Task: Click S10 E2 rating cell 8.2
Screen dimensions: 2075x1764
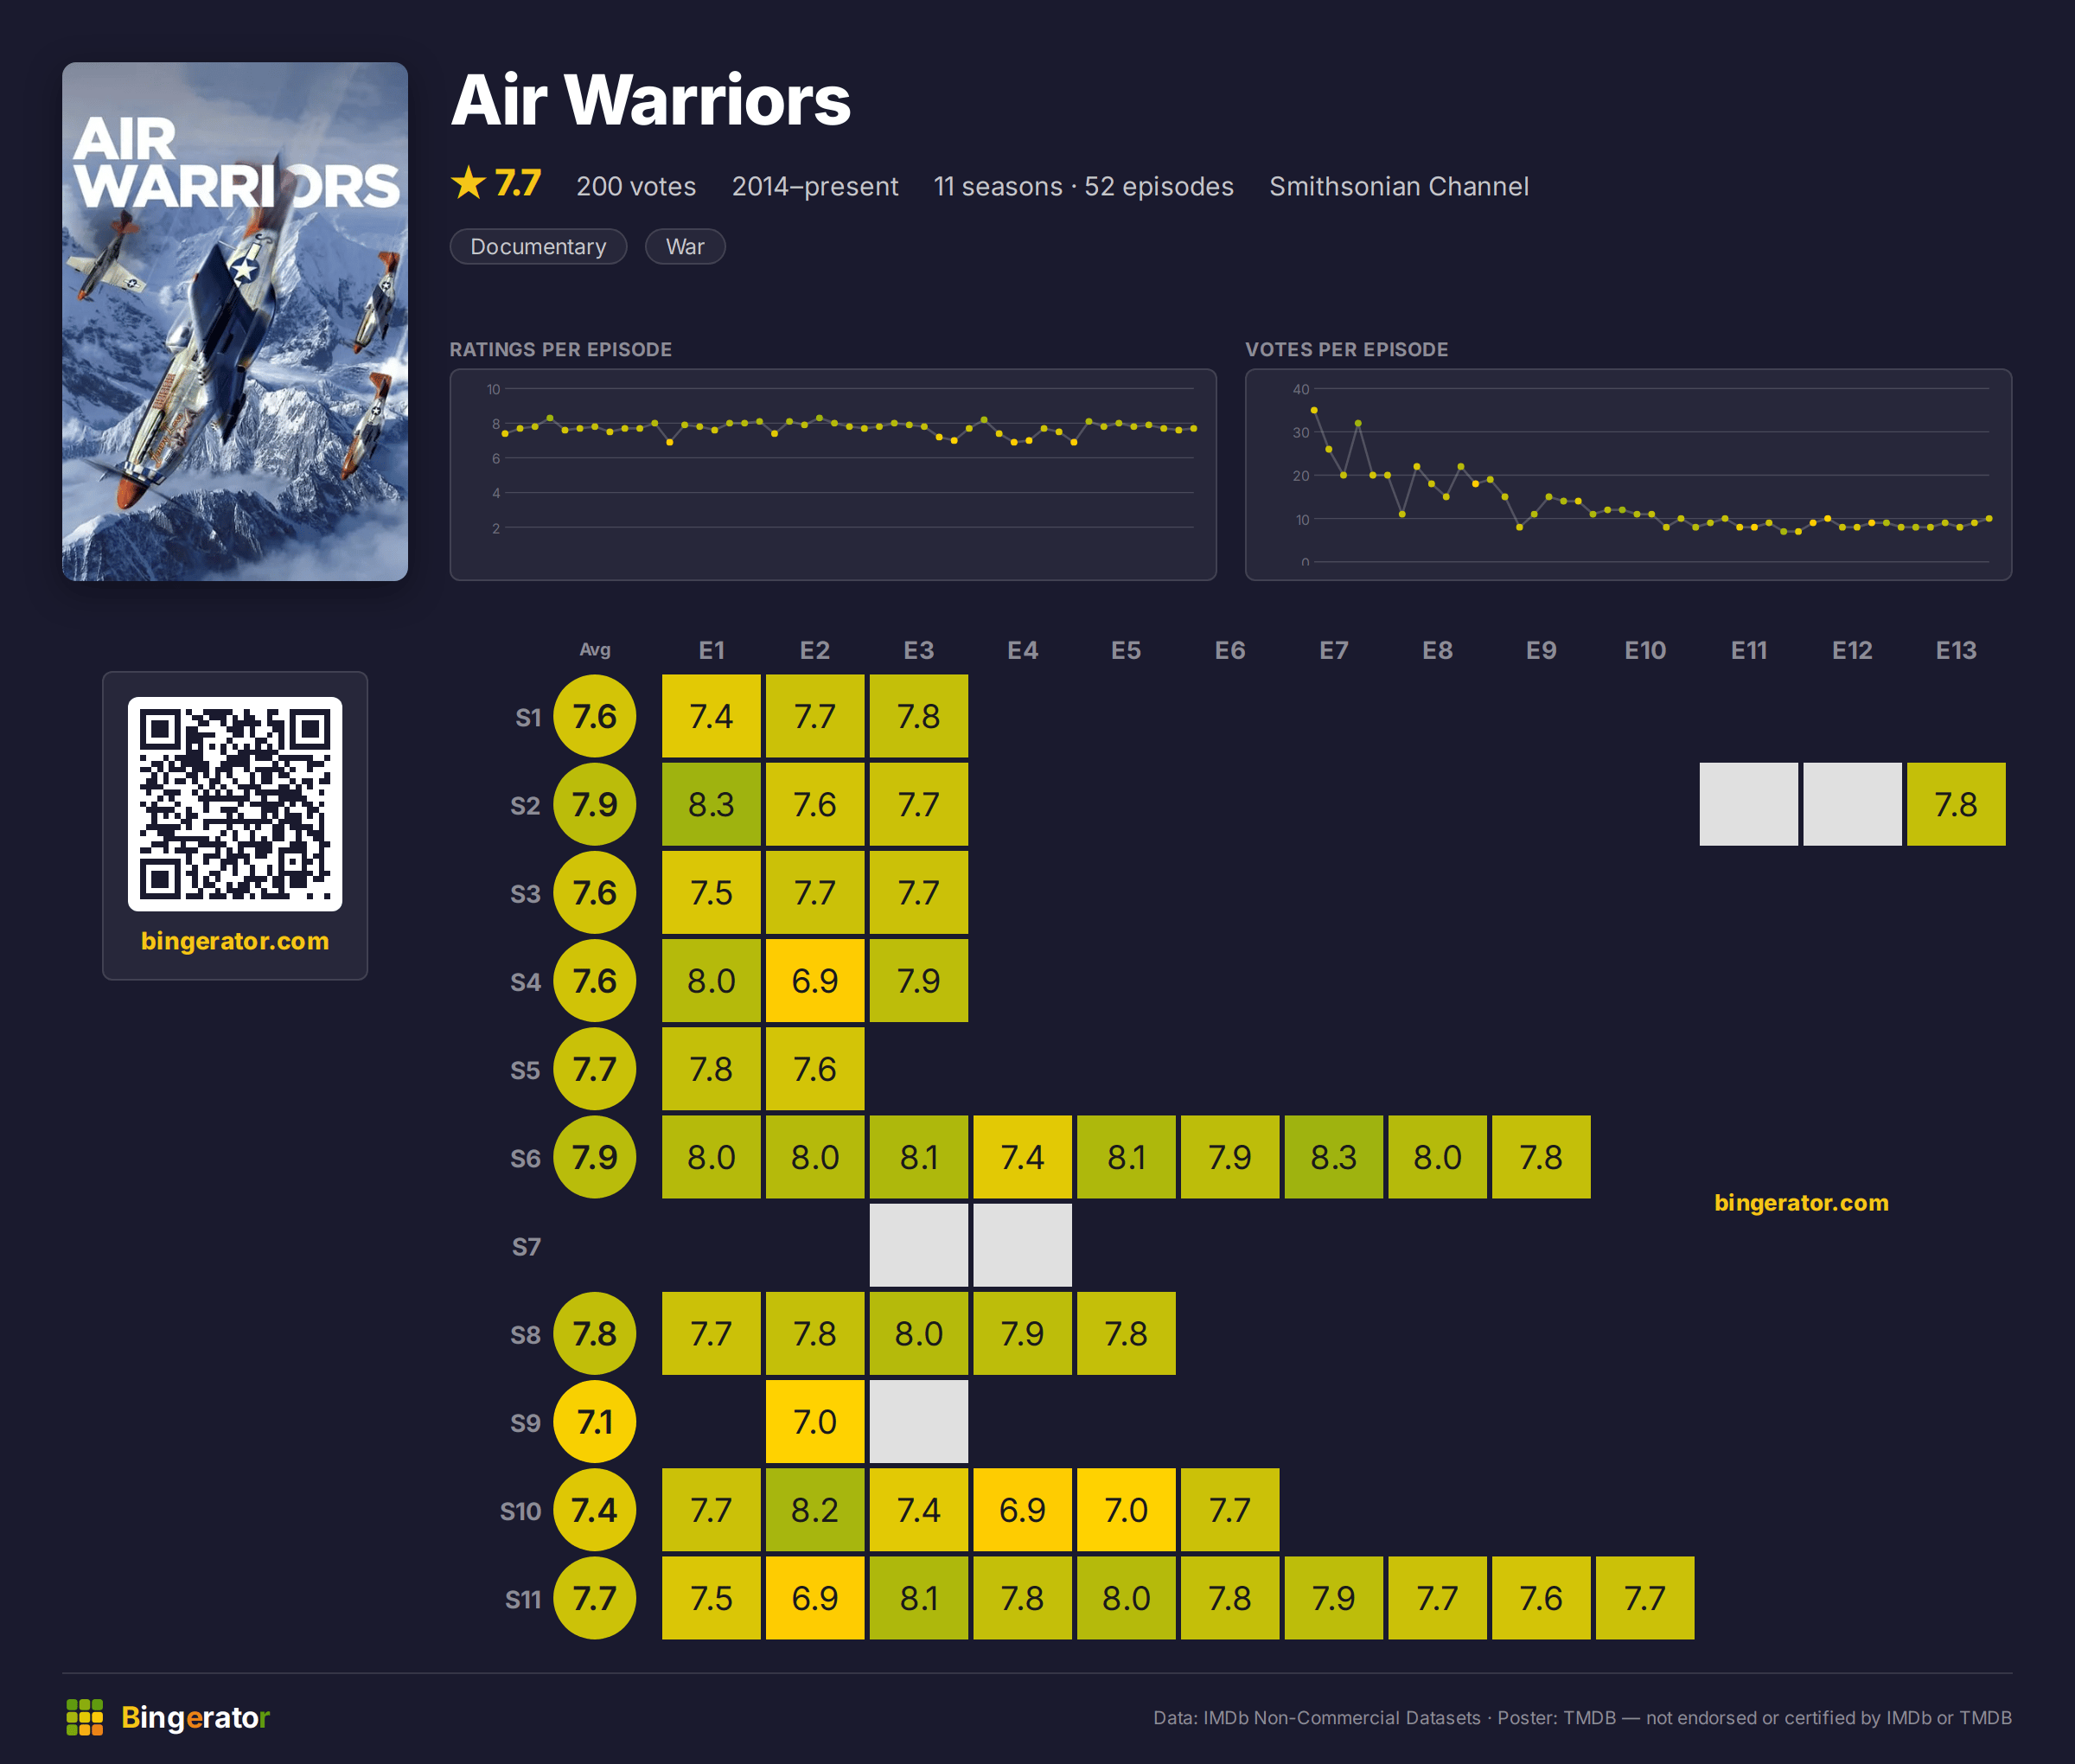Action: 815,1510
